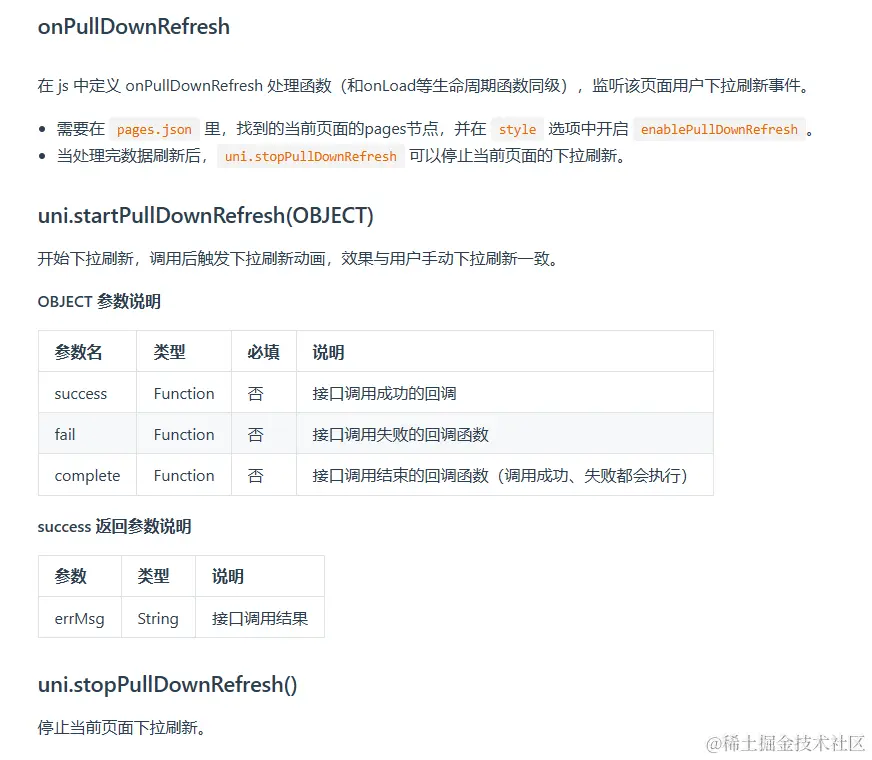The image size is (872, 760).
Task: Click Function type in the fail row
Action: point(184,434)
